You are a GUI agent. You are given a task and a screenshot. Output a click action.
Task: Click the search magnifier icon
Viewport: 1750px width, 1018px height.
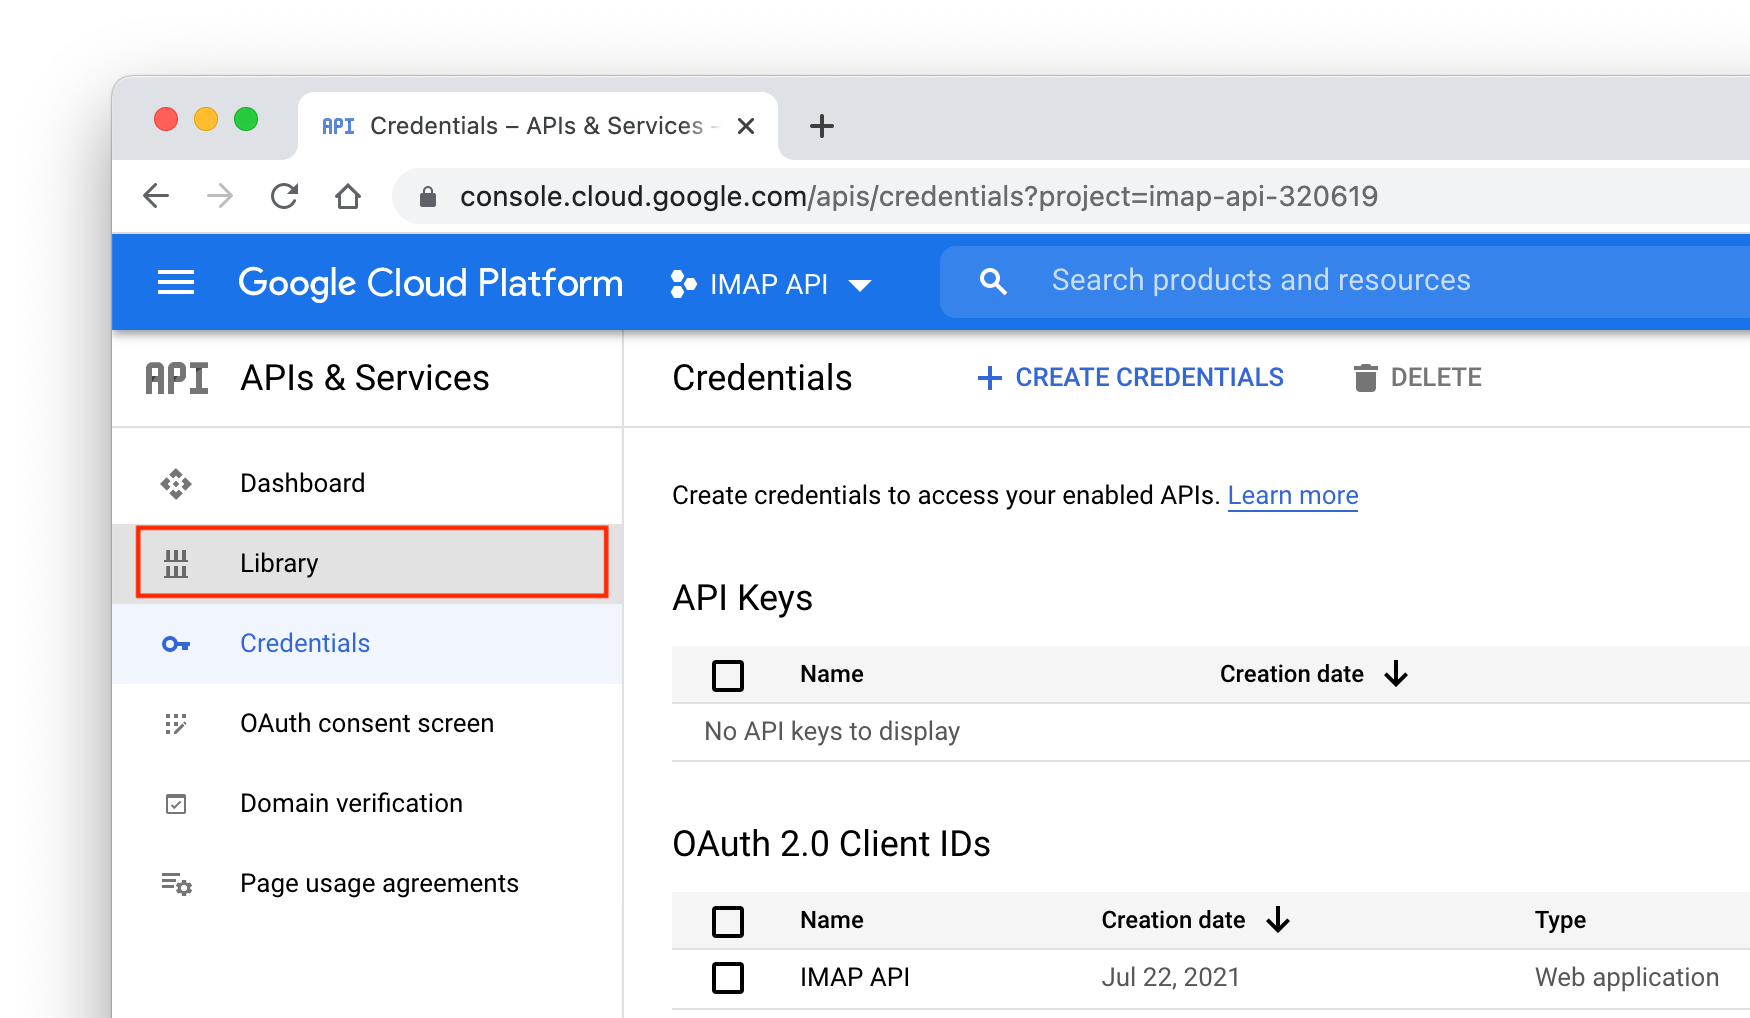pos(993,281)
